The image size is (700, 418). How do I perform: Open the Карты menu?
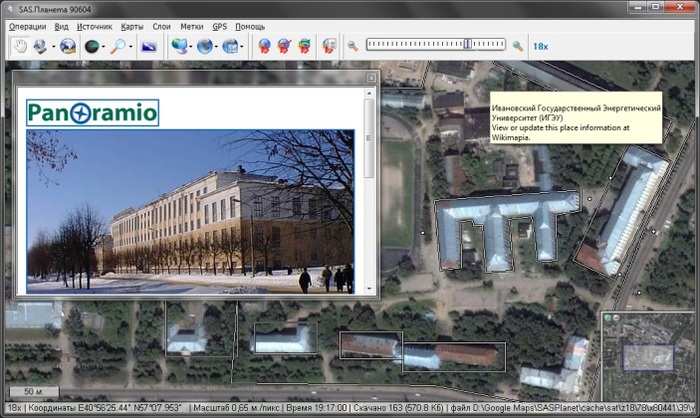point(132,25)
